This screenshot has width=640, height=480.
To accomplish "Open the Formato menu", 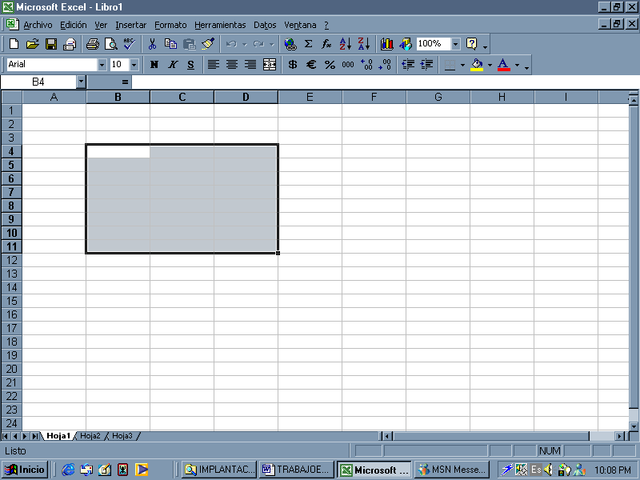I will pyautogui.click(x=170, y=25).
